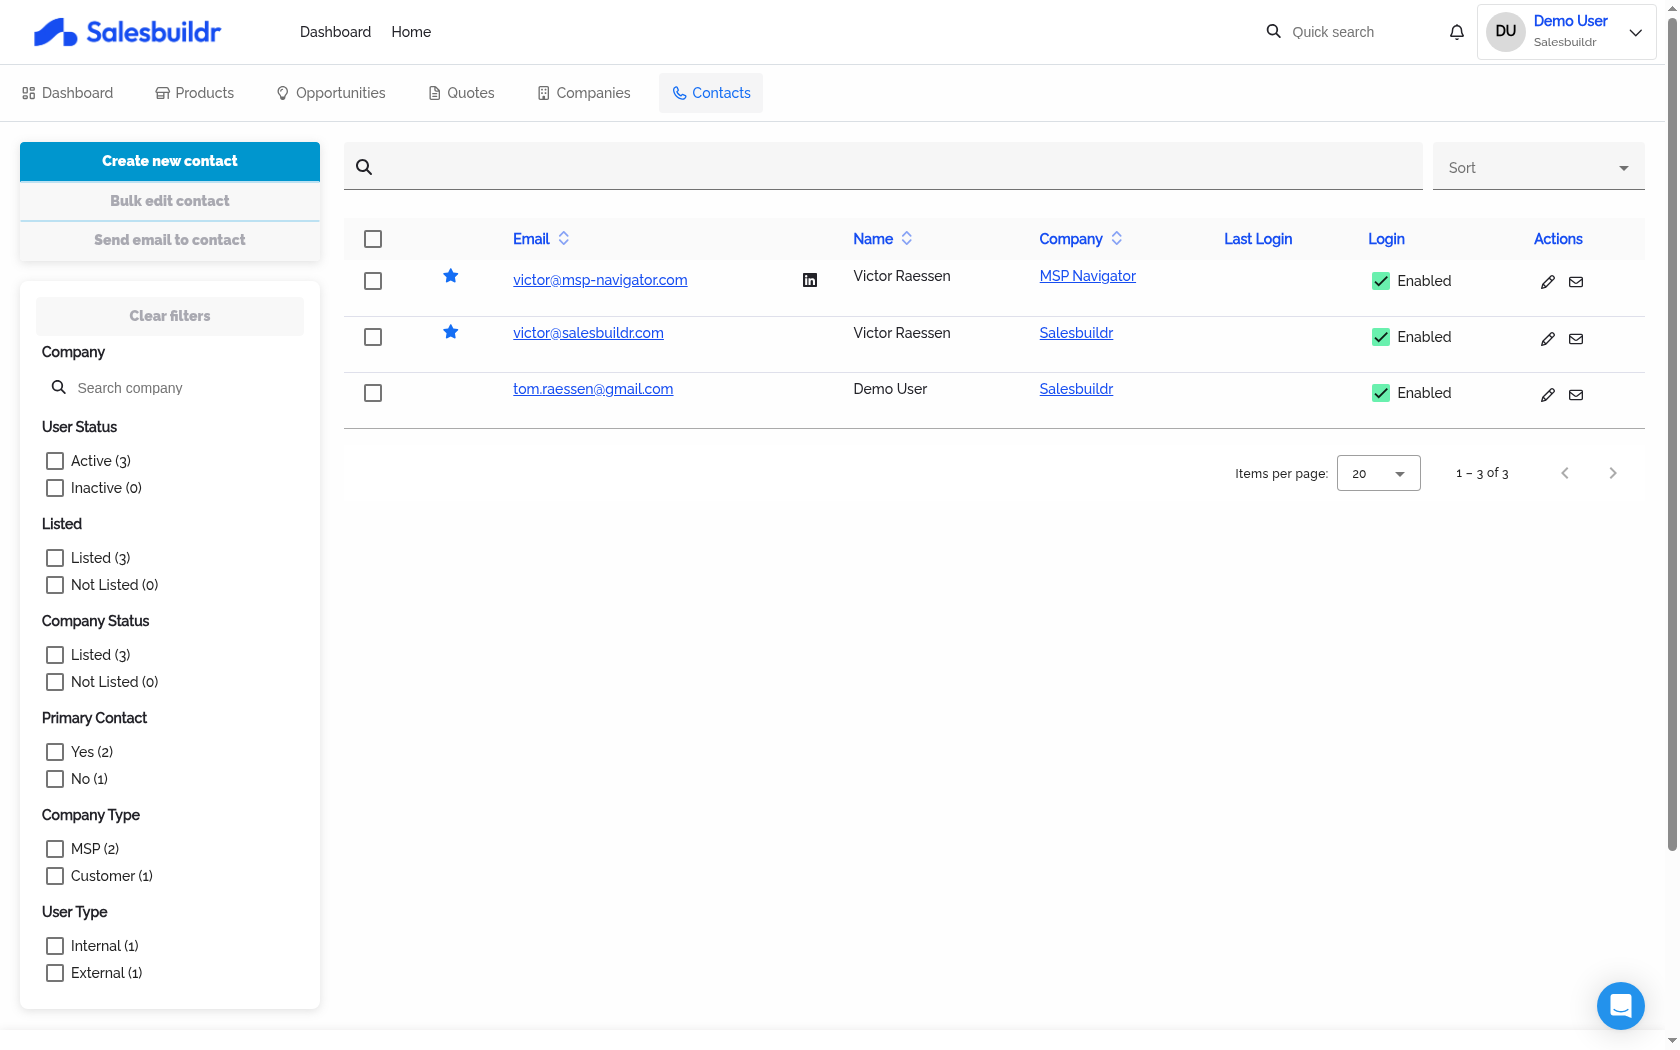Click the Salesbuildr logo
Viewport: 1680px width, 1050px height.
click(127, 32)
